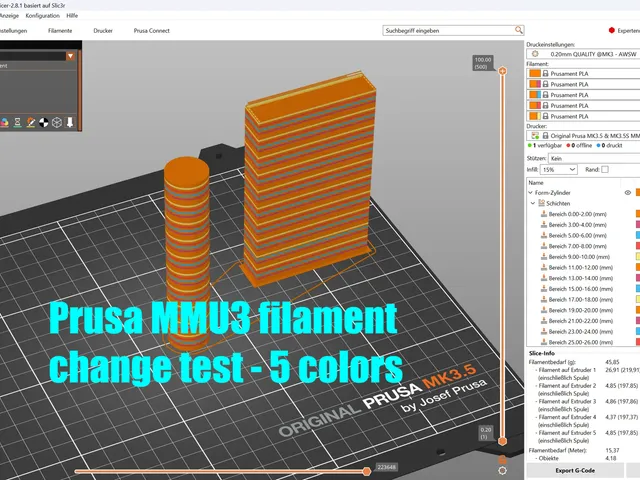Click the hourglass time estimate legend icon
Screen dimensions: 640x480
(x=18, y=122)
